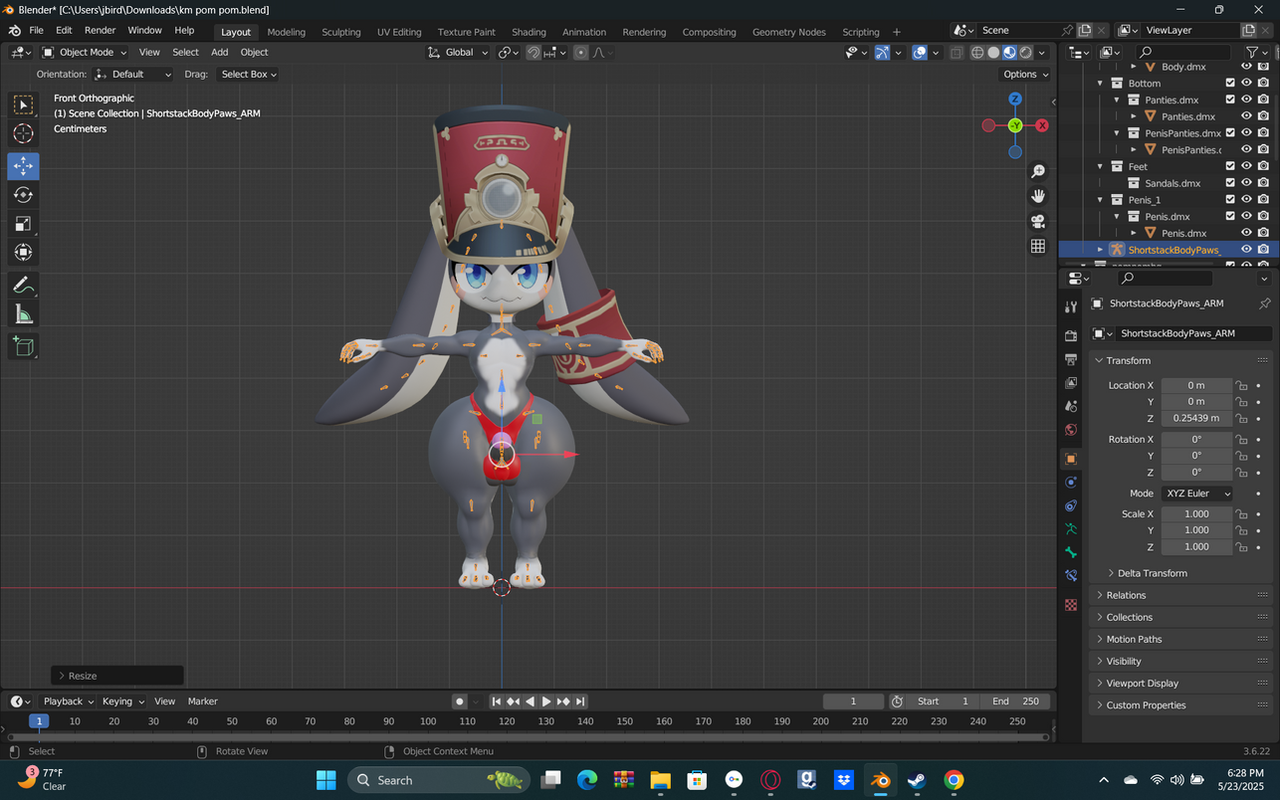The width and height of the screenshot is (1280, 800).
Task: Click the viewport zoom magnifier icon
Action: [x=1038, y=172]
